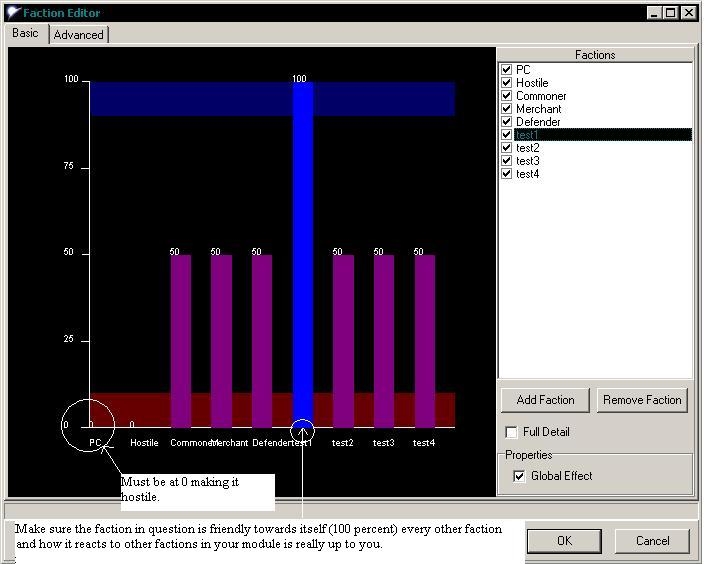Click the purple Commoner bar in chart

(x=181, y=340)
